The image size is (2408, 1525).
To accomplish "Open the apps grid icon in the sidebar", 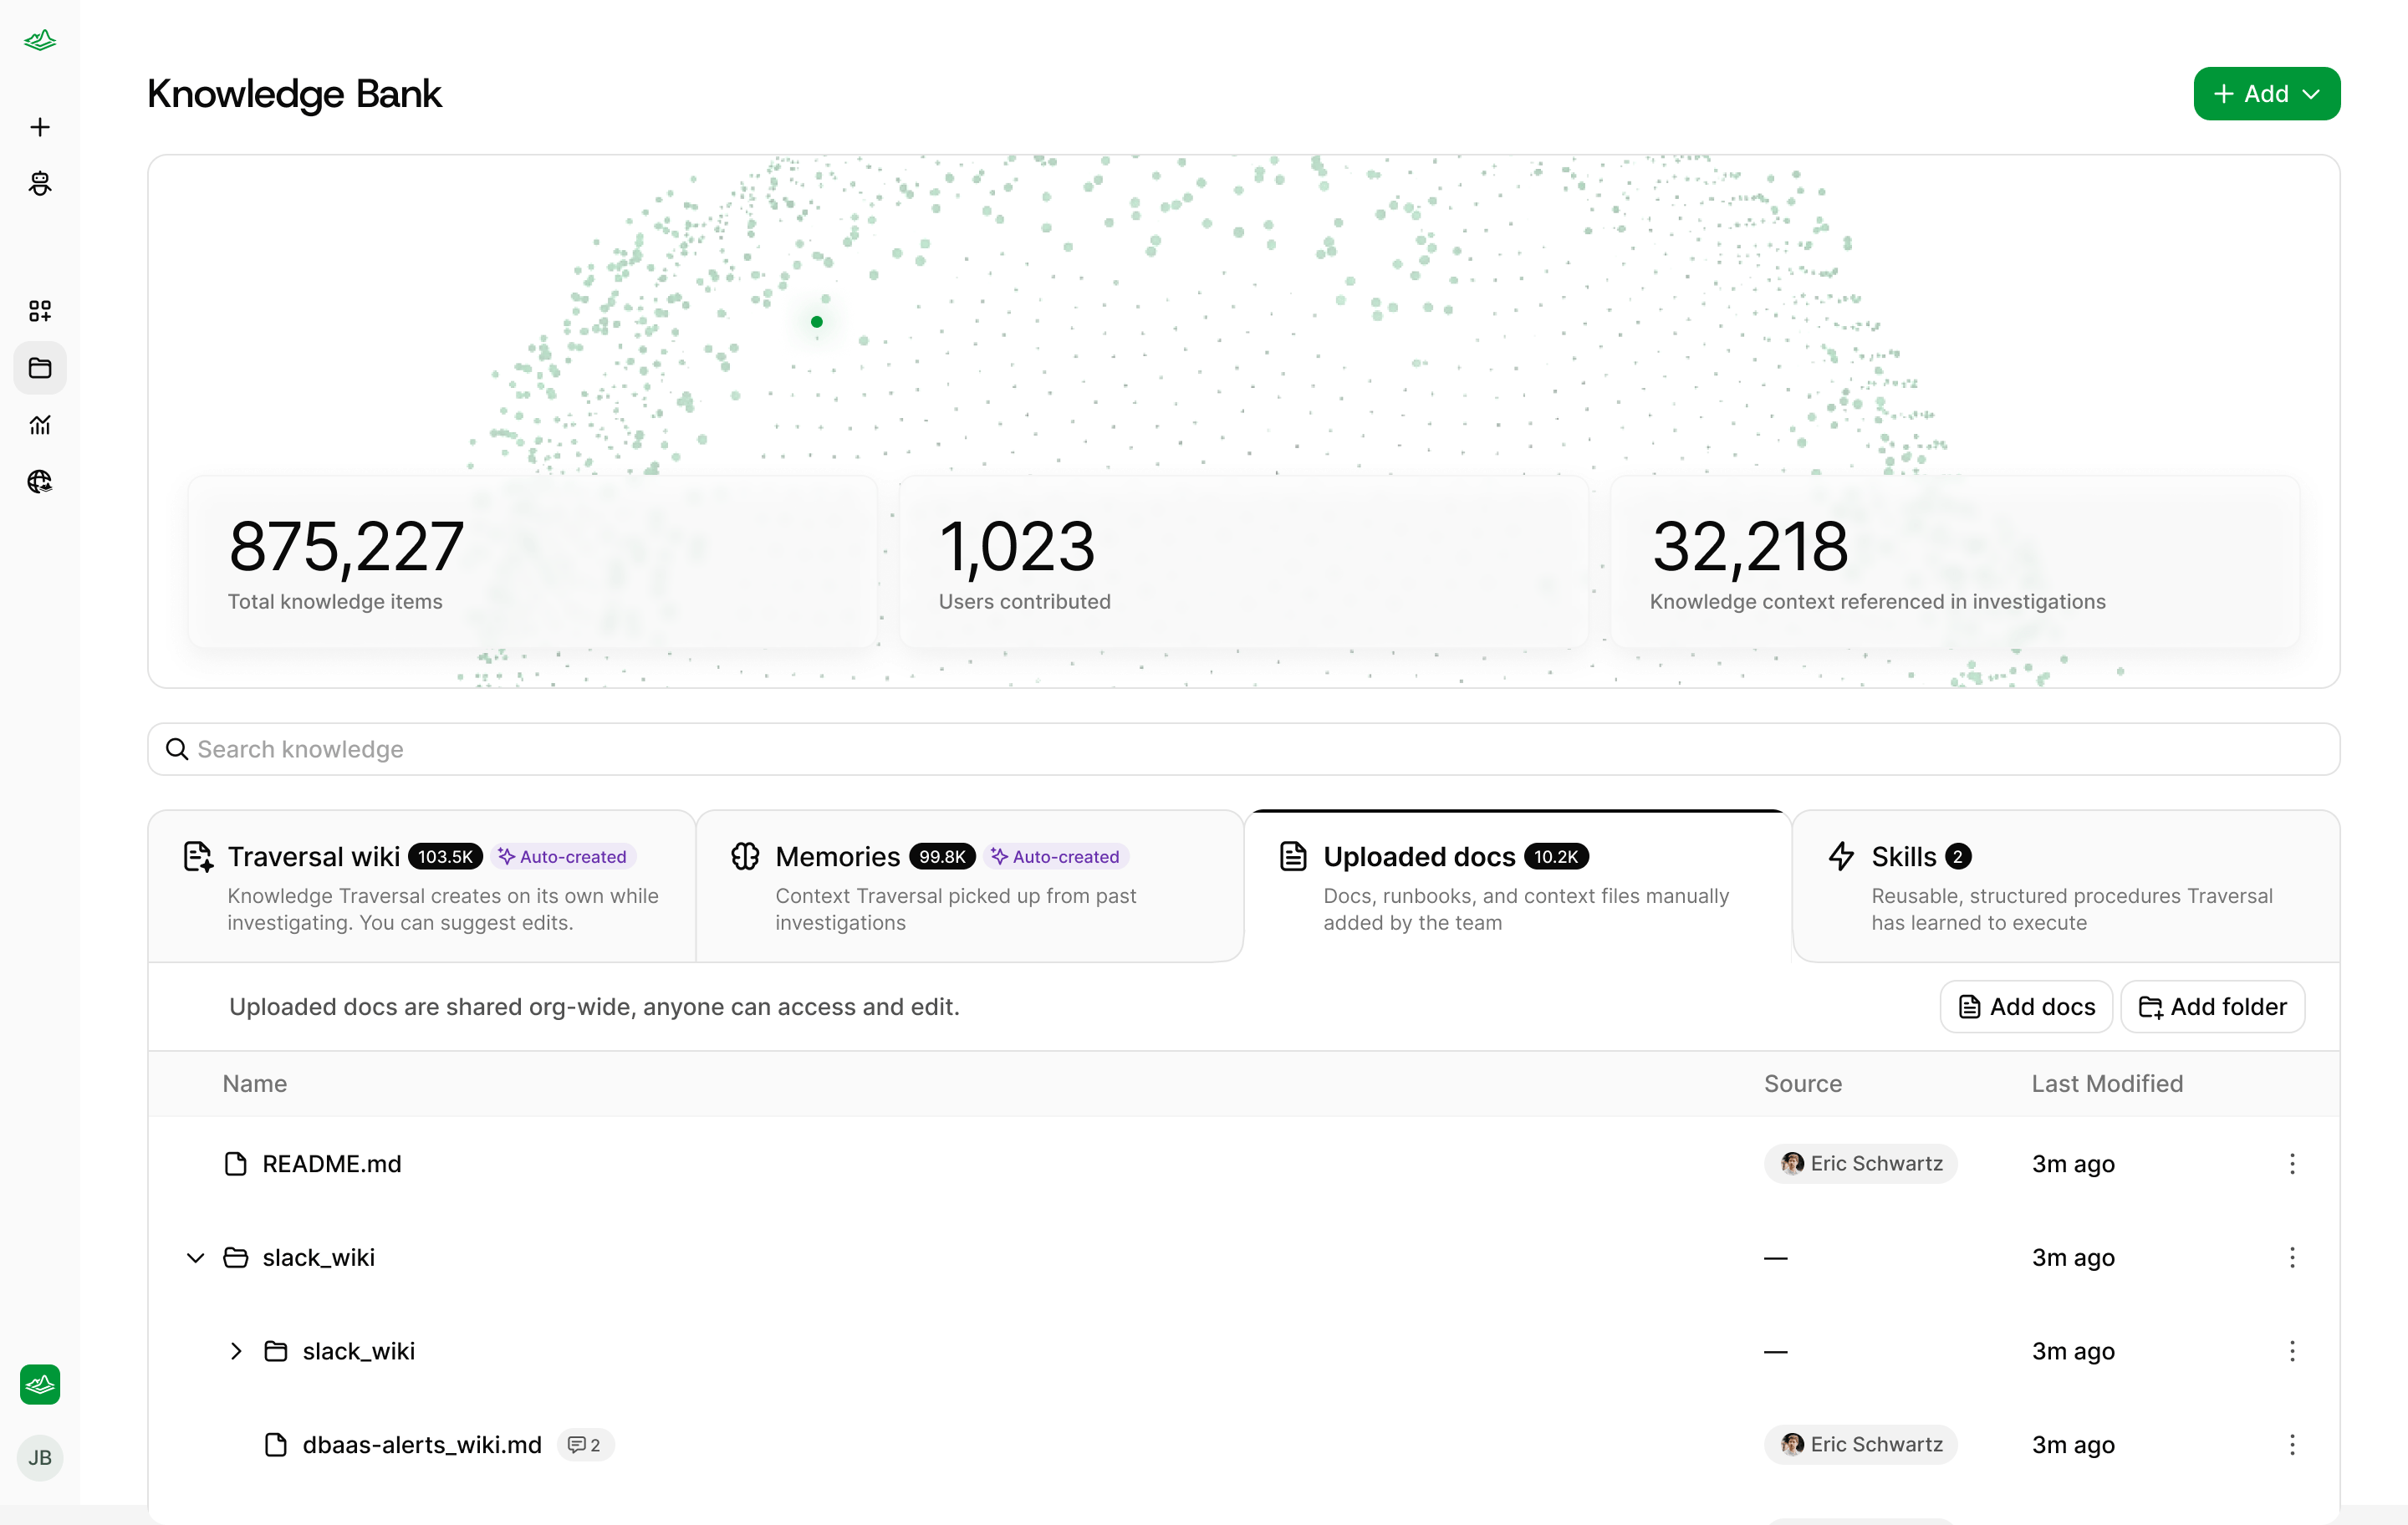I will pyautogui.click(x=40, y=311).
